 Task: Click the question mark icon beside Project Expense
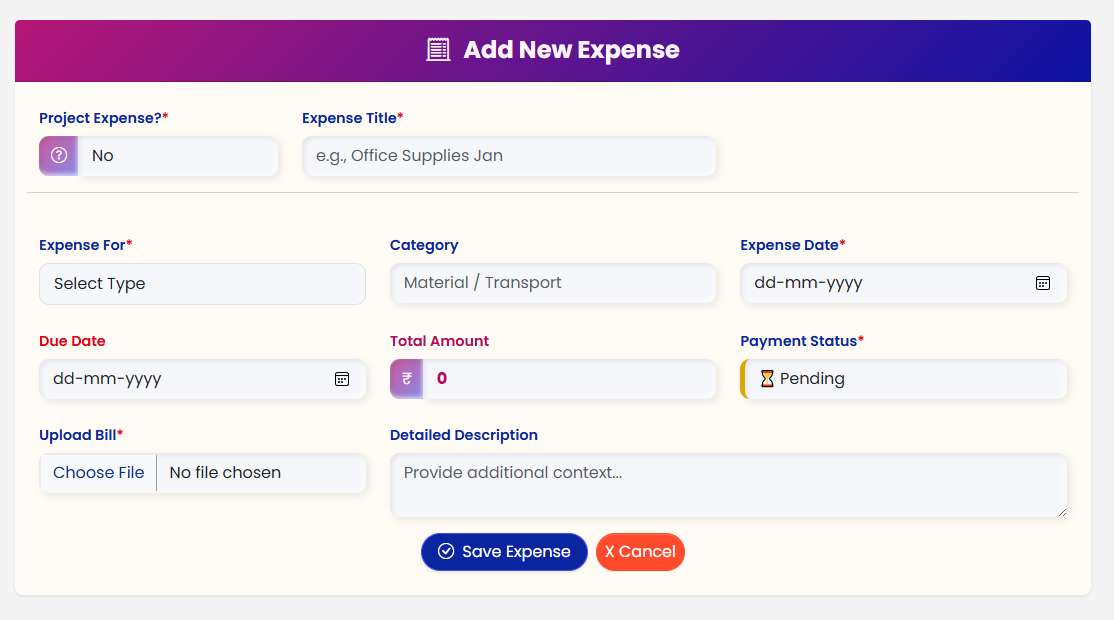point(59,156)
